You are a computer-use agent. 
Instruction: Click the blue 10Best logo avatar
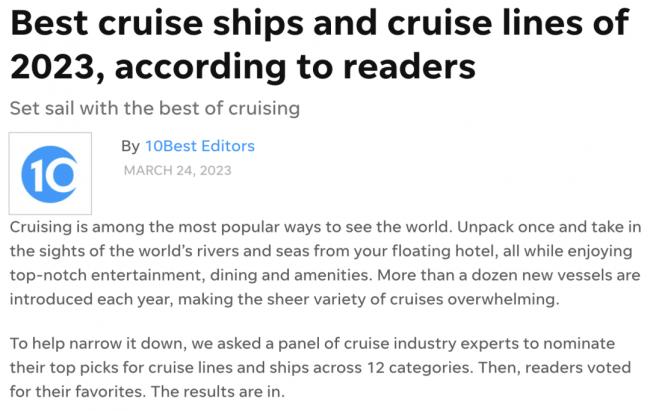coord(50,173)
